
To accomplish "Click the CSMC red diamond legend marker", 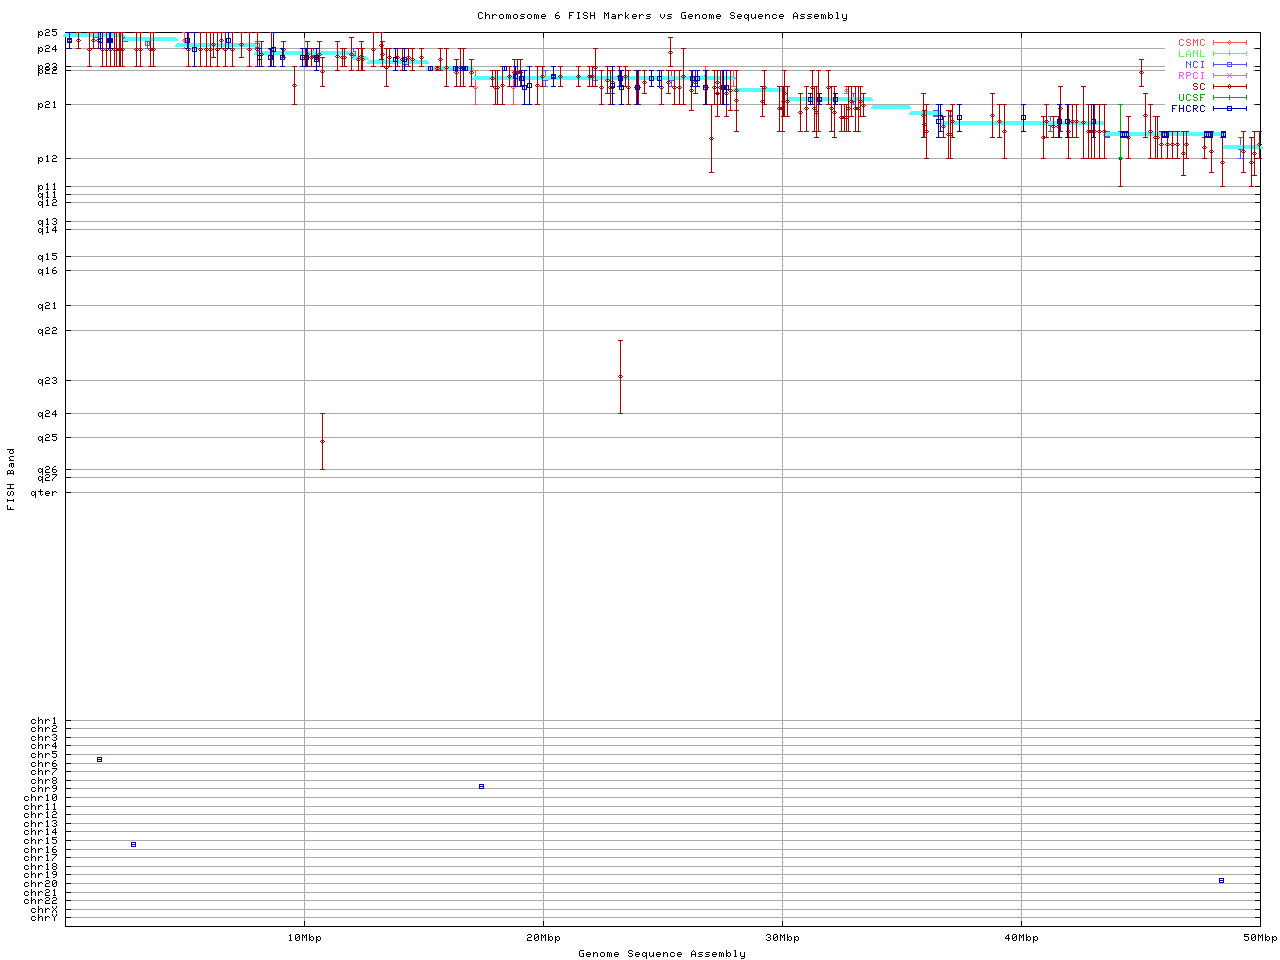I will coord(1229,43).
